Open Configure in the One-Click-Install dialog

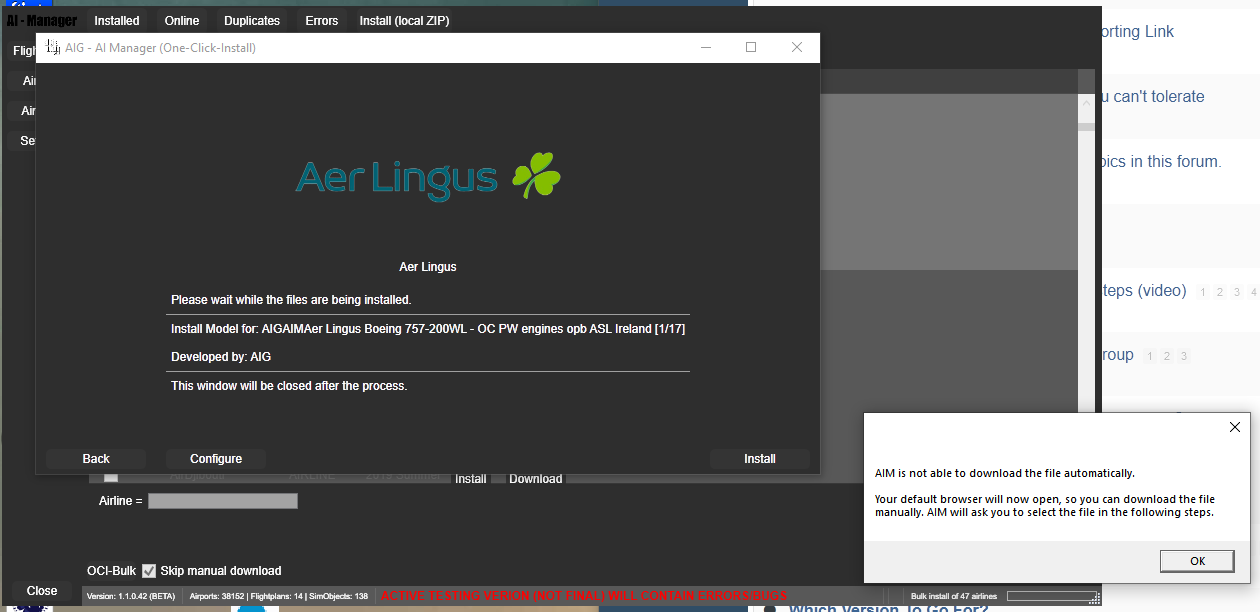(216, 459)
